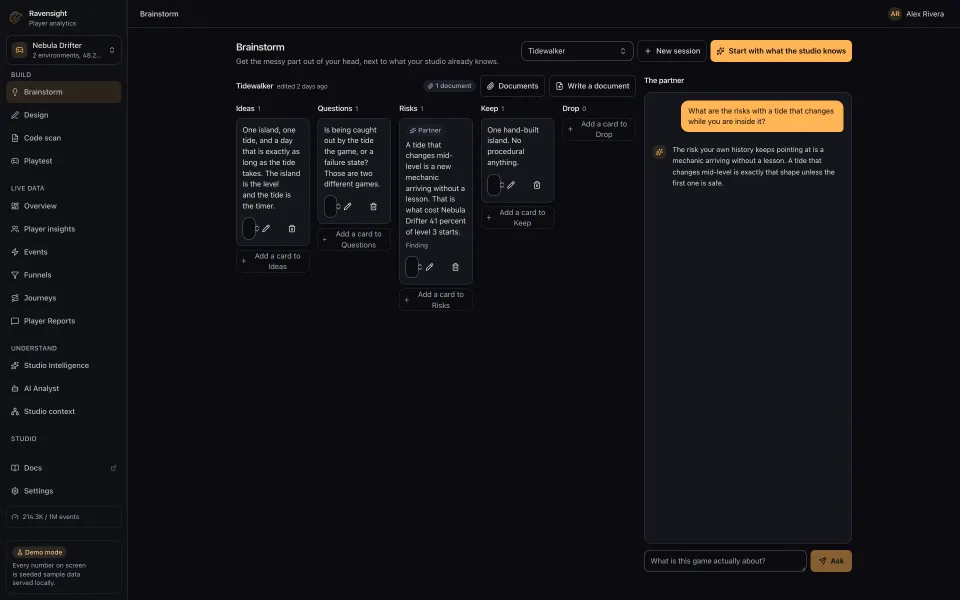Viewport: 960px width, 600px height.
Task: Click the Journeys icon in sidebar
Action: click(15, 298)
